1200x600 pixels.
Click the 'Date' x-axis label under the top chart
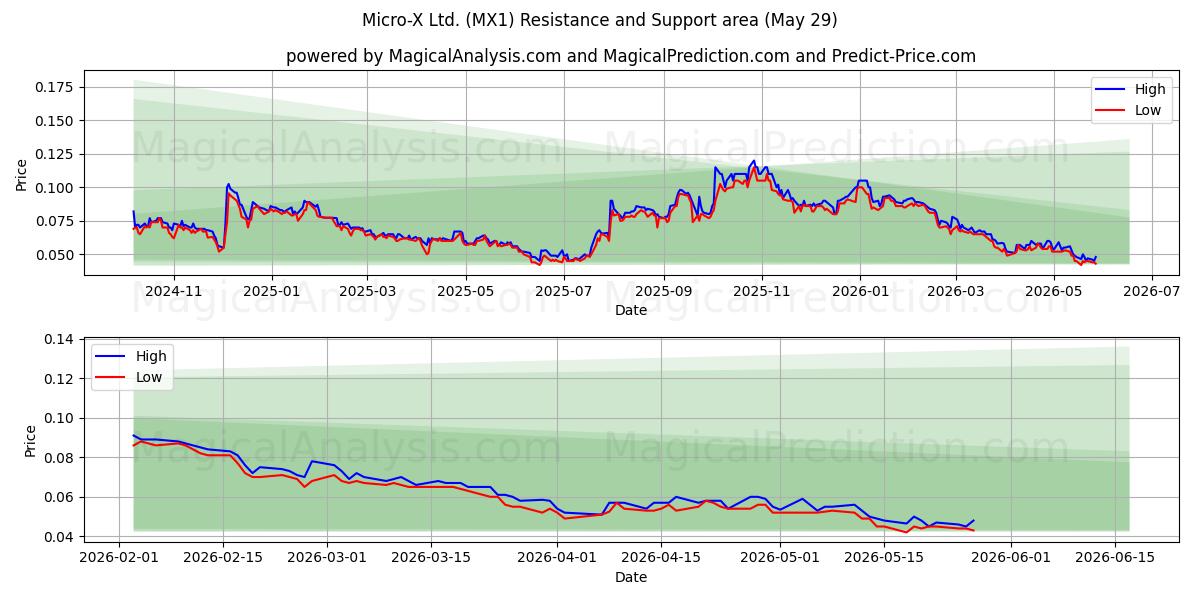coord(631,310)
